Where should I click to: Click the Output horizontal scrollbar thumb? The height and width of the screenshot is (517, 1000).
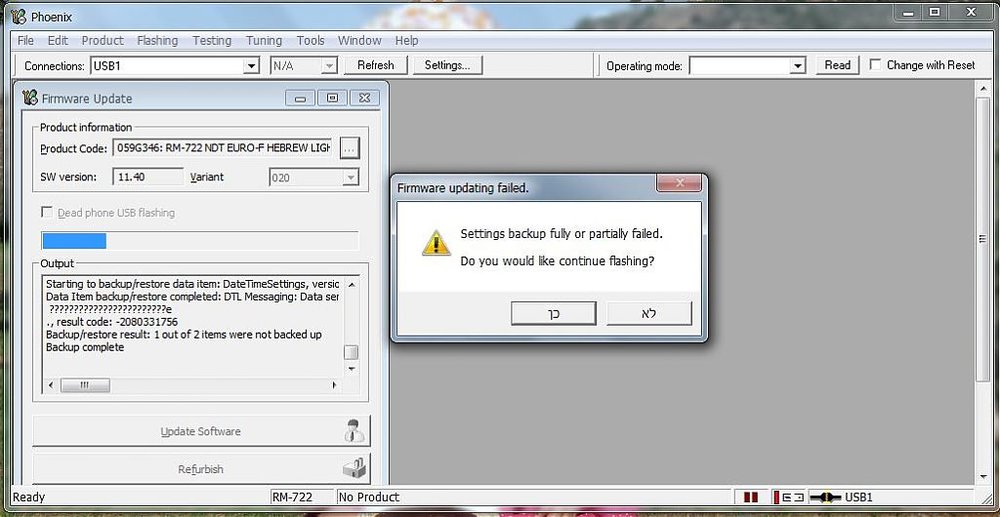[x=85, y=385]
